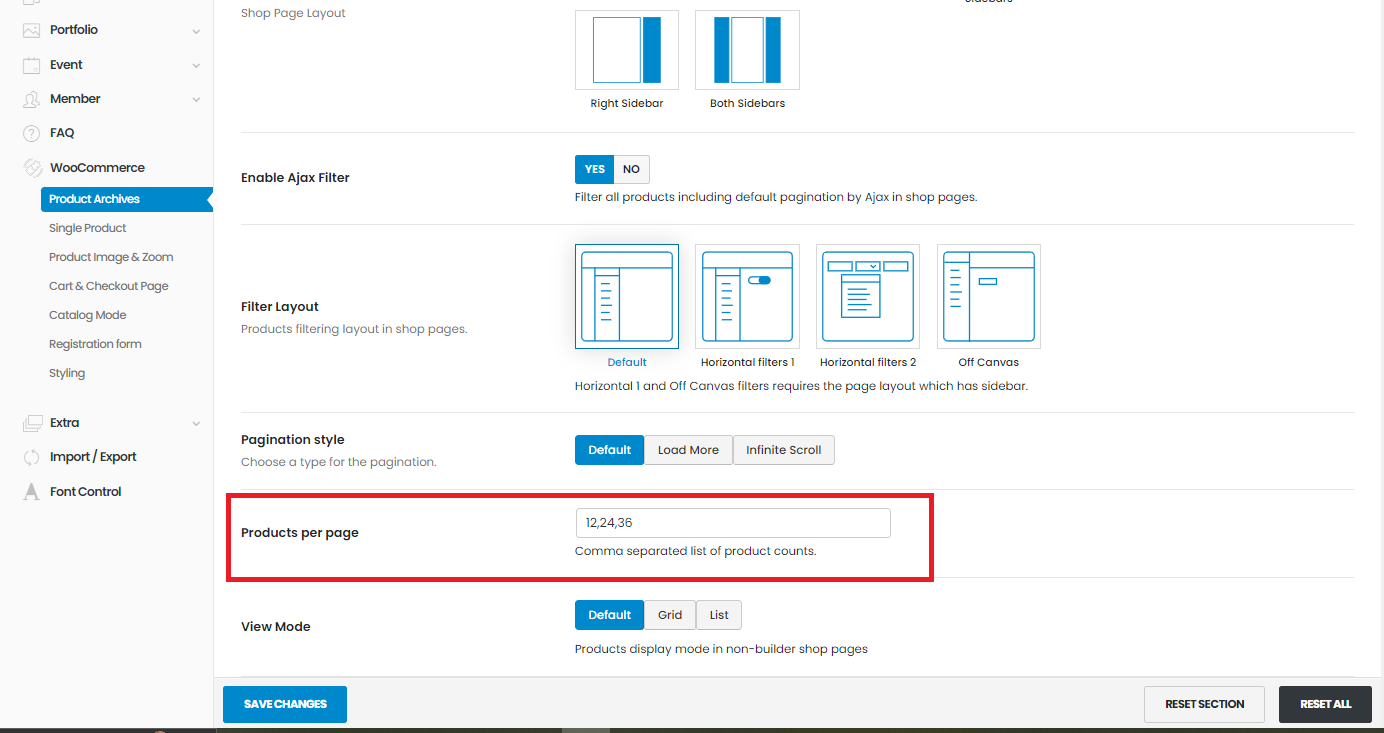Expand the Portfolio menu chevron
This screenshot has width=1384, height=733.
click(196, 31)
